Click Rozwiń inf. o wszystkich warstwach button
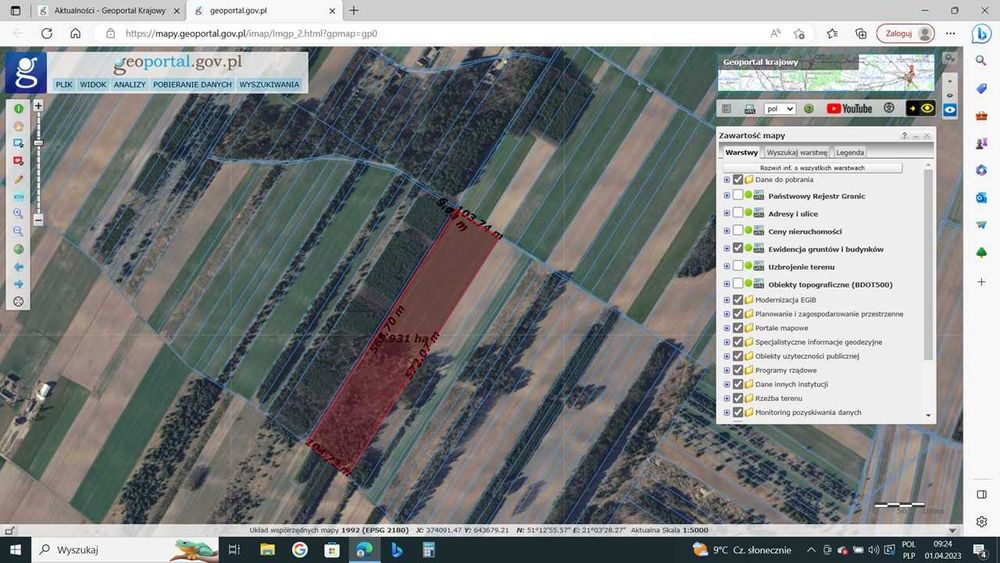The image size is (1000, 563). pyautogui.click(x=812, y=168)
